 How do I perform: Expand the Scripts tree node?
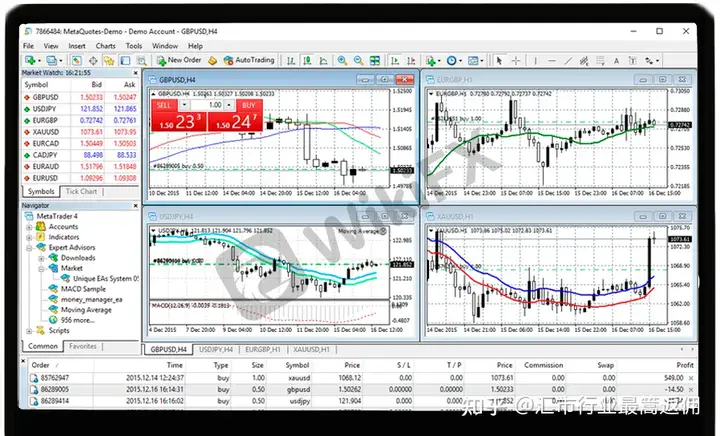click(x=29, y=331)
